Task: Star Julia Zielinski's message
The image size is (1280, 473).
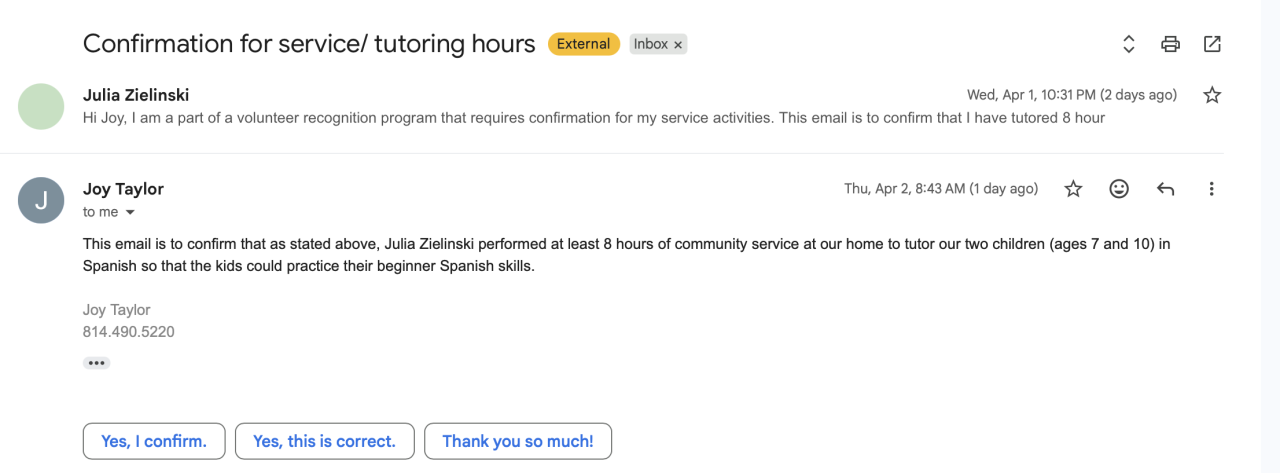Action: click(1212, 95)
